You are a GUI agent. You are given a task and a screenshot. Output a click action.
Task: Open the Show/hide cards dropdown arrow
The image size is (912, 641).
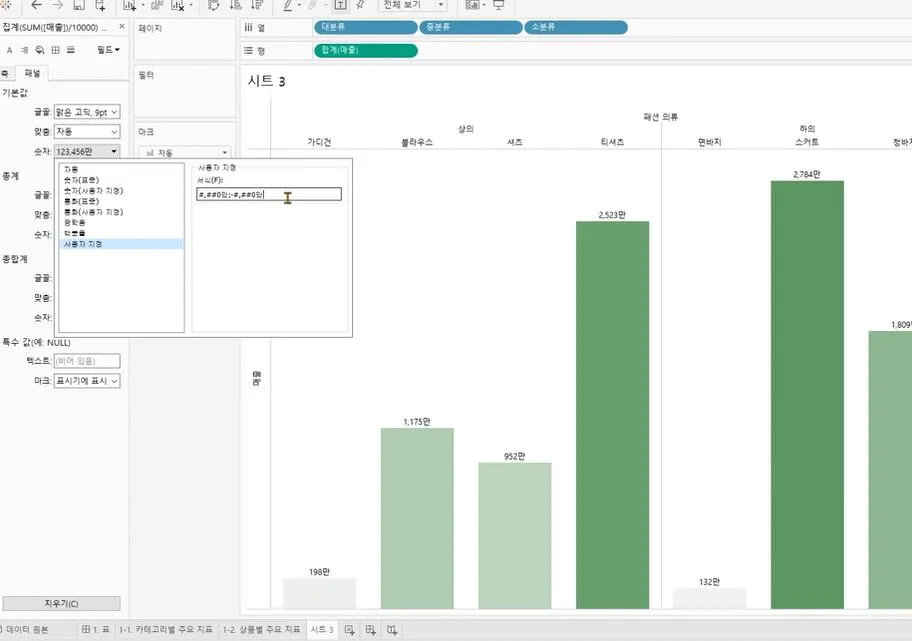484,5
